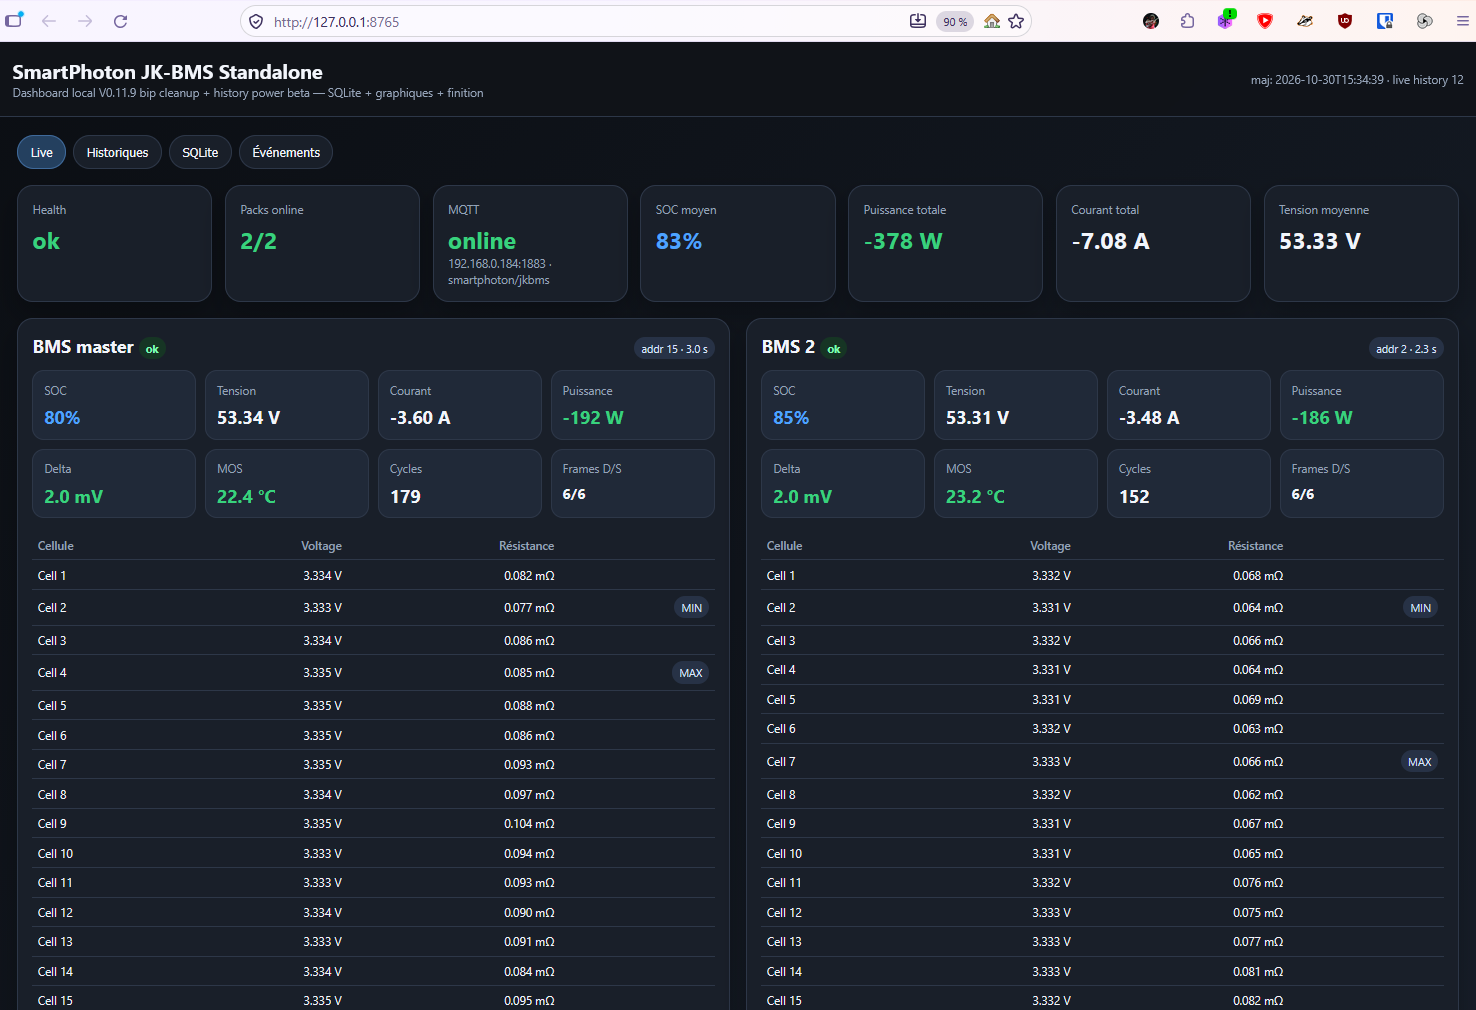Click the house icon in the address bar
This screenshot has width=1476, height=1010.
tap(992, 21)
